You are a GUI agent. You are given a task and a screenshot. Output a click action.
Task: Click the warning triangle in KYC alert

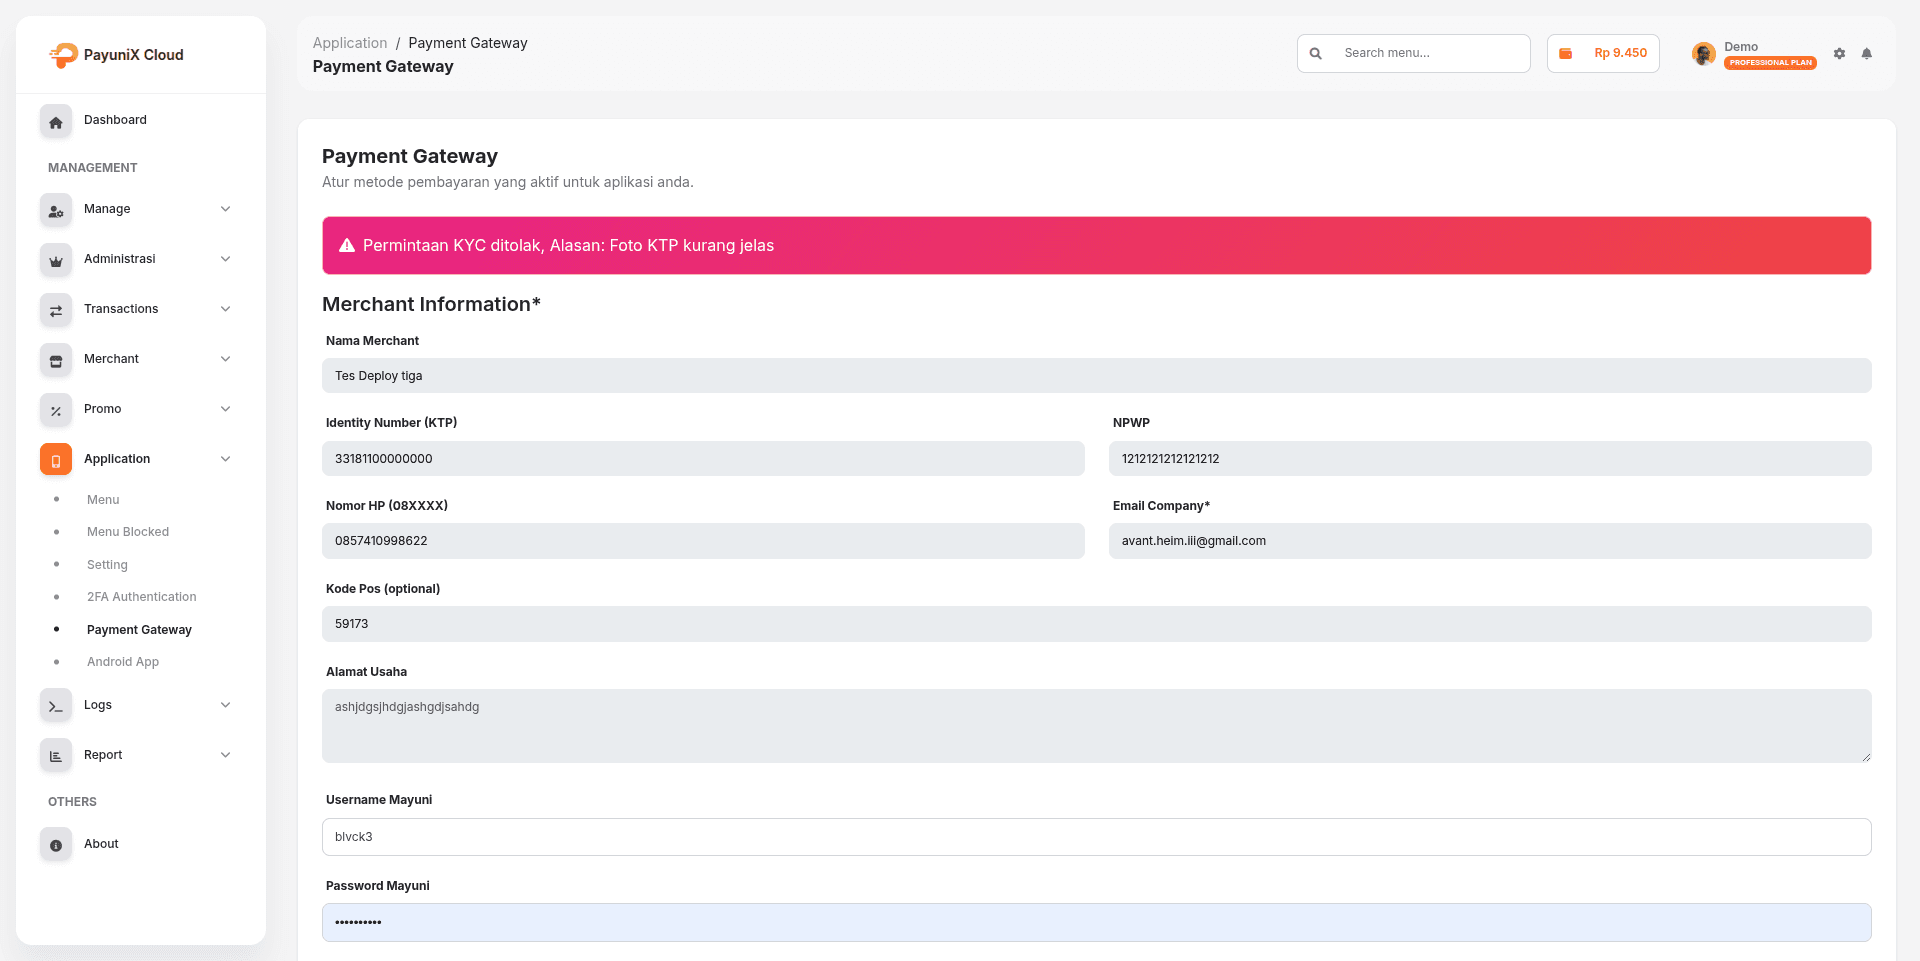[x=347, y=246]
